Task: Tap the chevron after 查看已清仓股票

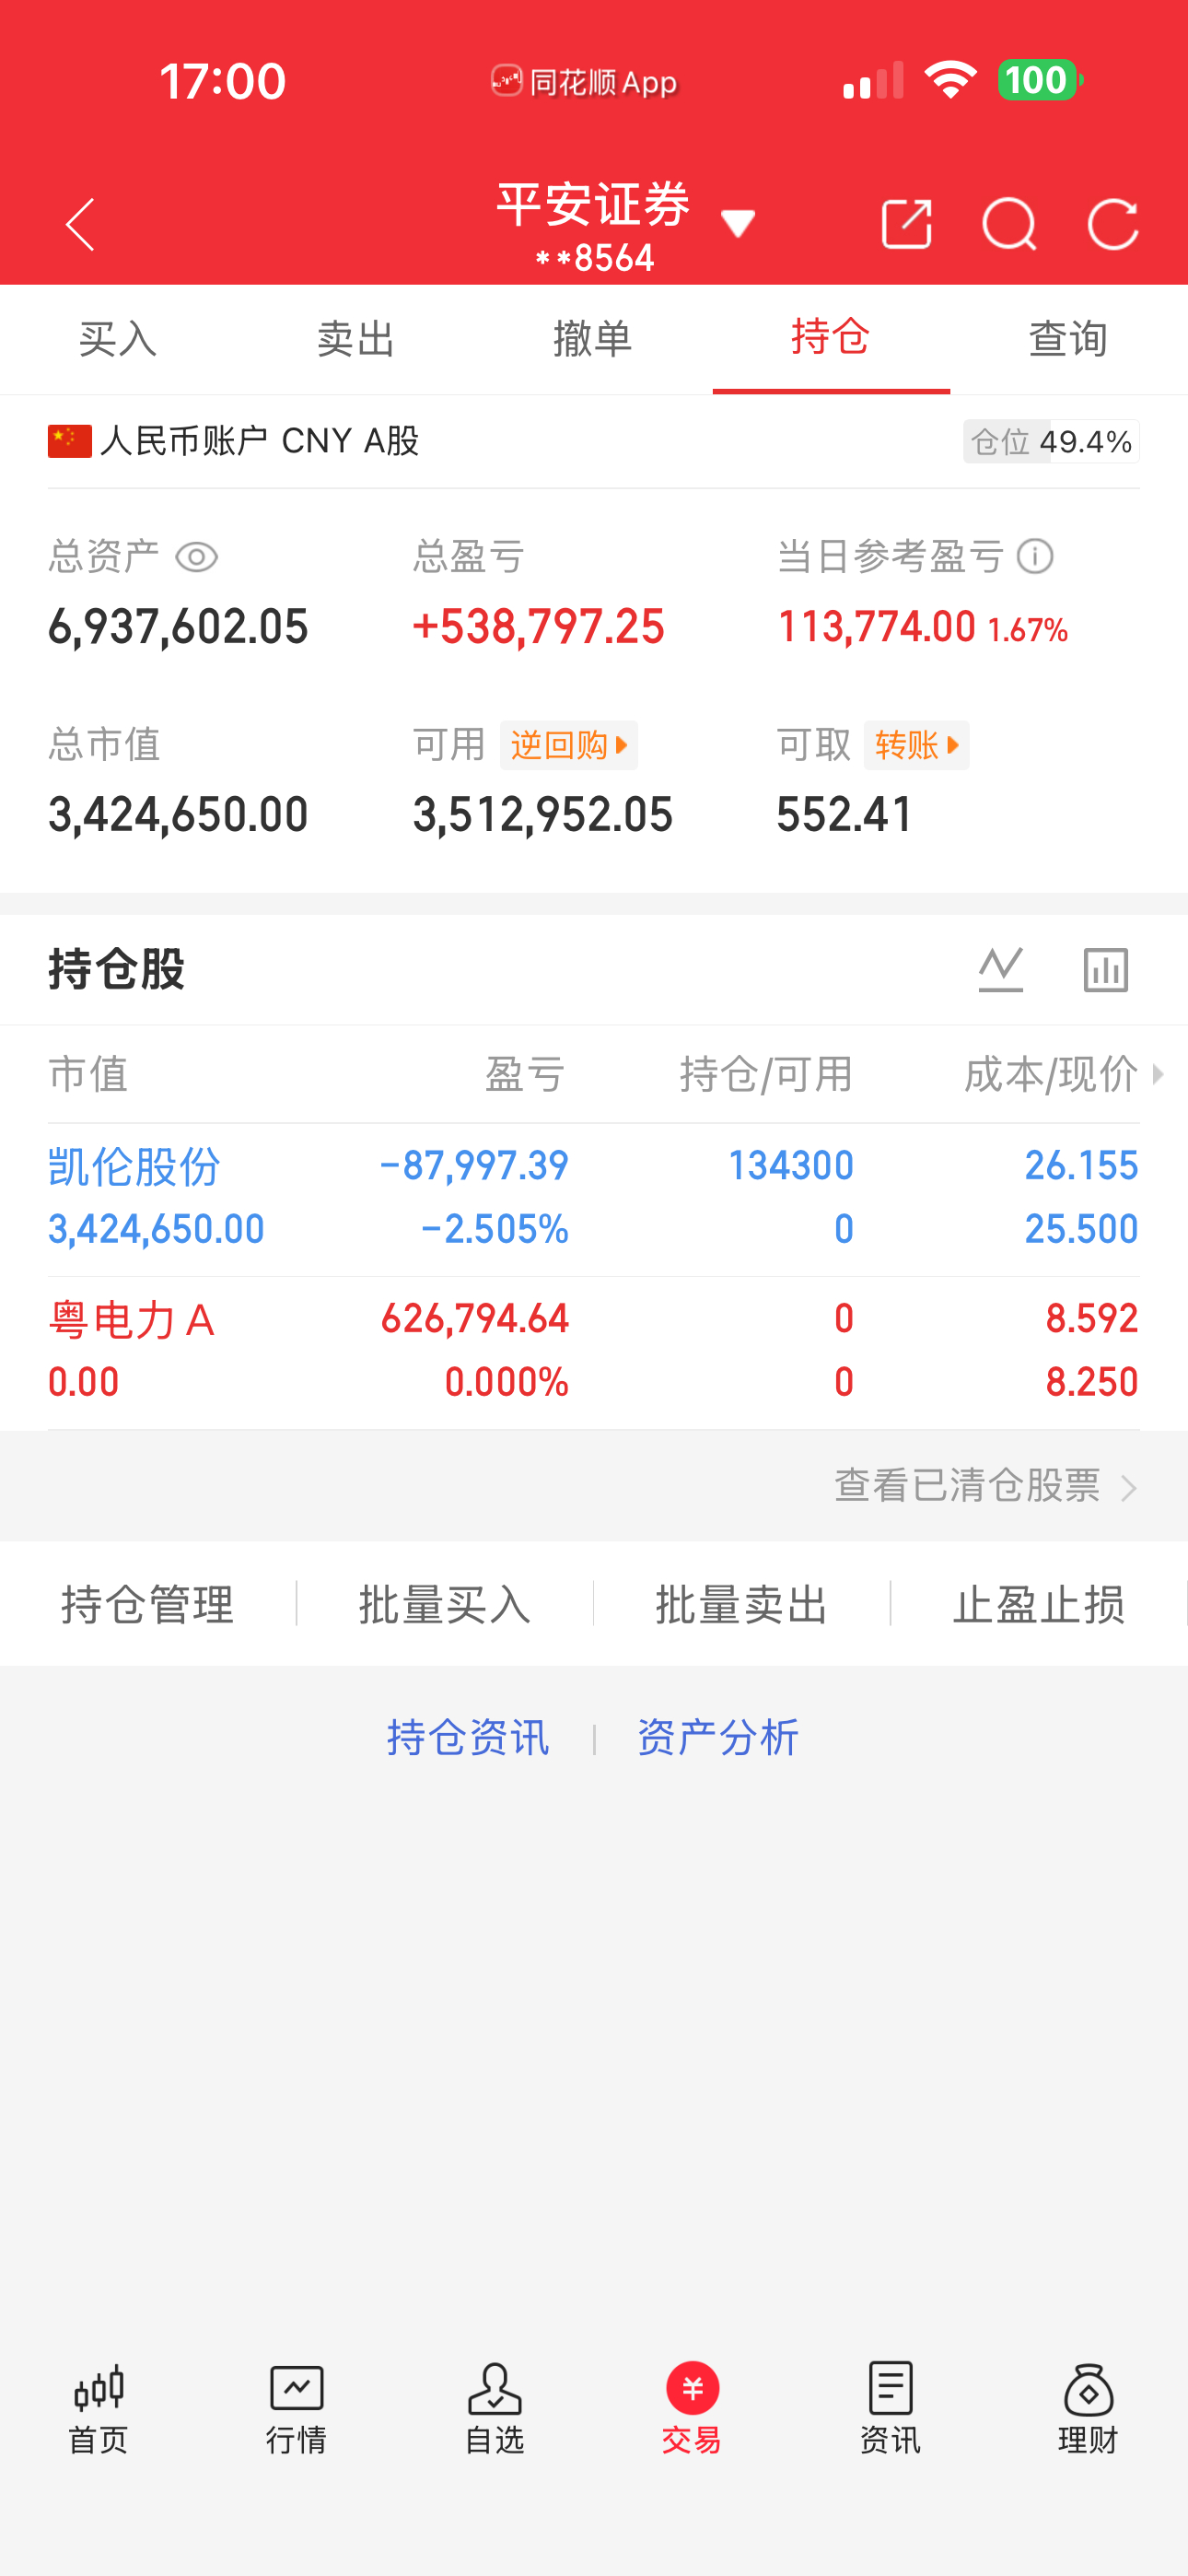Action: pyautogui.click(x=1129, y=1488)
